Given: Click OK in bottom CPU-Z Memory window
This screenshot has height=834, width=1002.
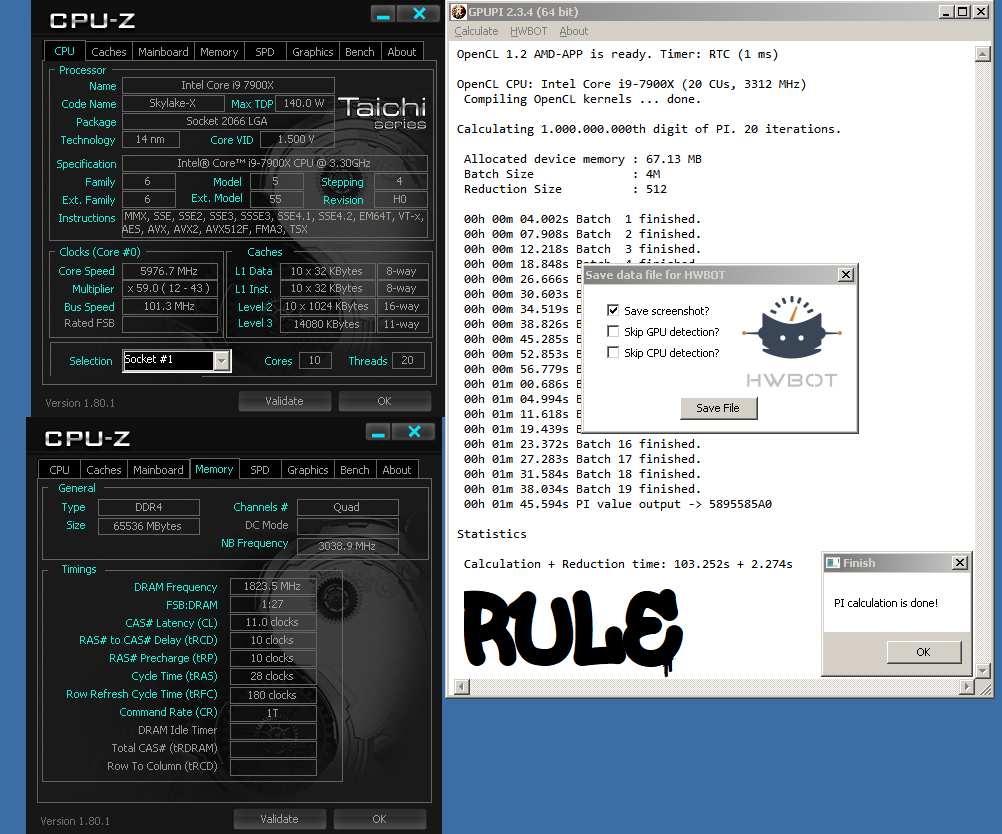Looking at the screenshot, I should coord(379,819).
